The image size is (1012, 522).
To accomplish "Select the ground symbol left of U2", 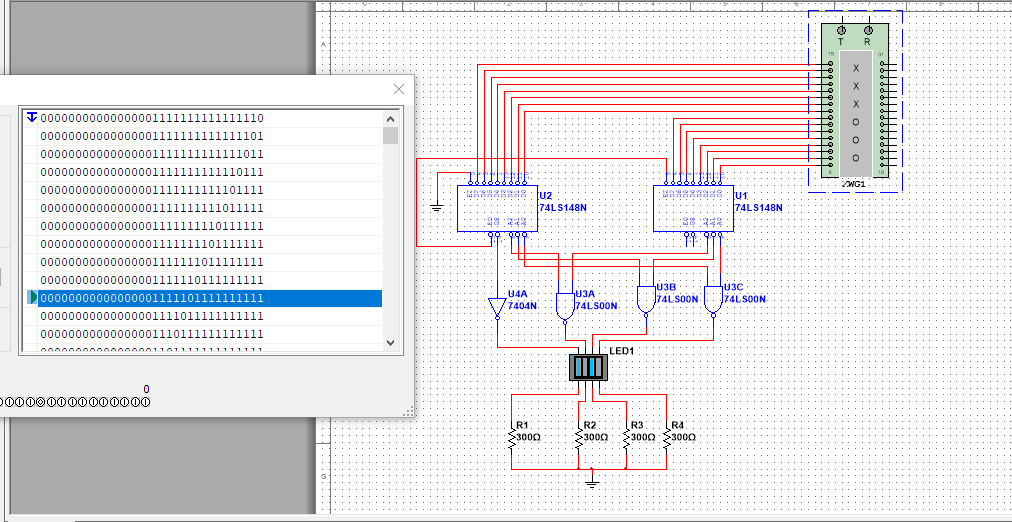I will (x=437, y=208).
